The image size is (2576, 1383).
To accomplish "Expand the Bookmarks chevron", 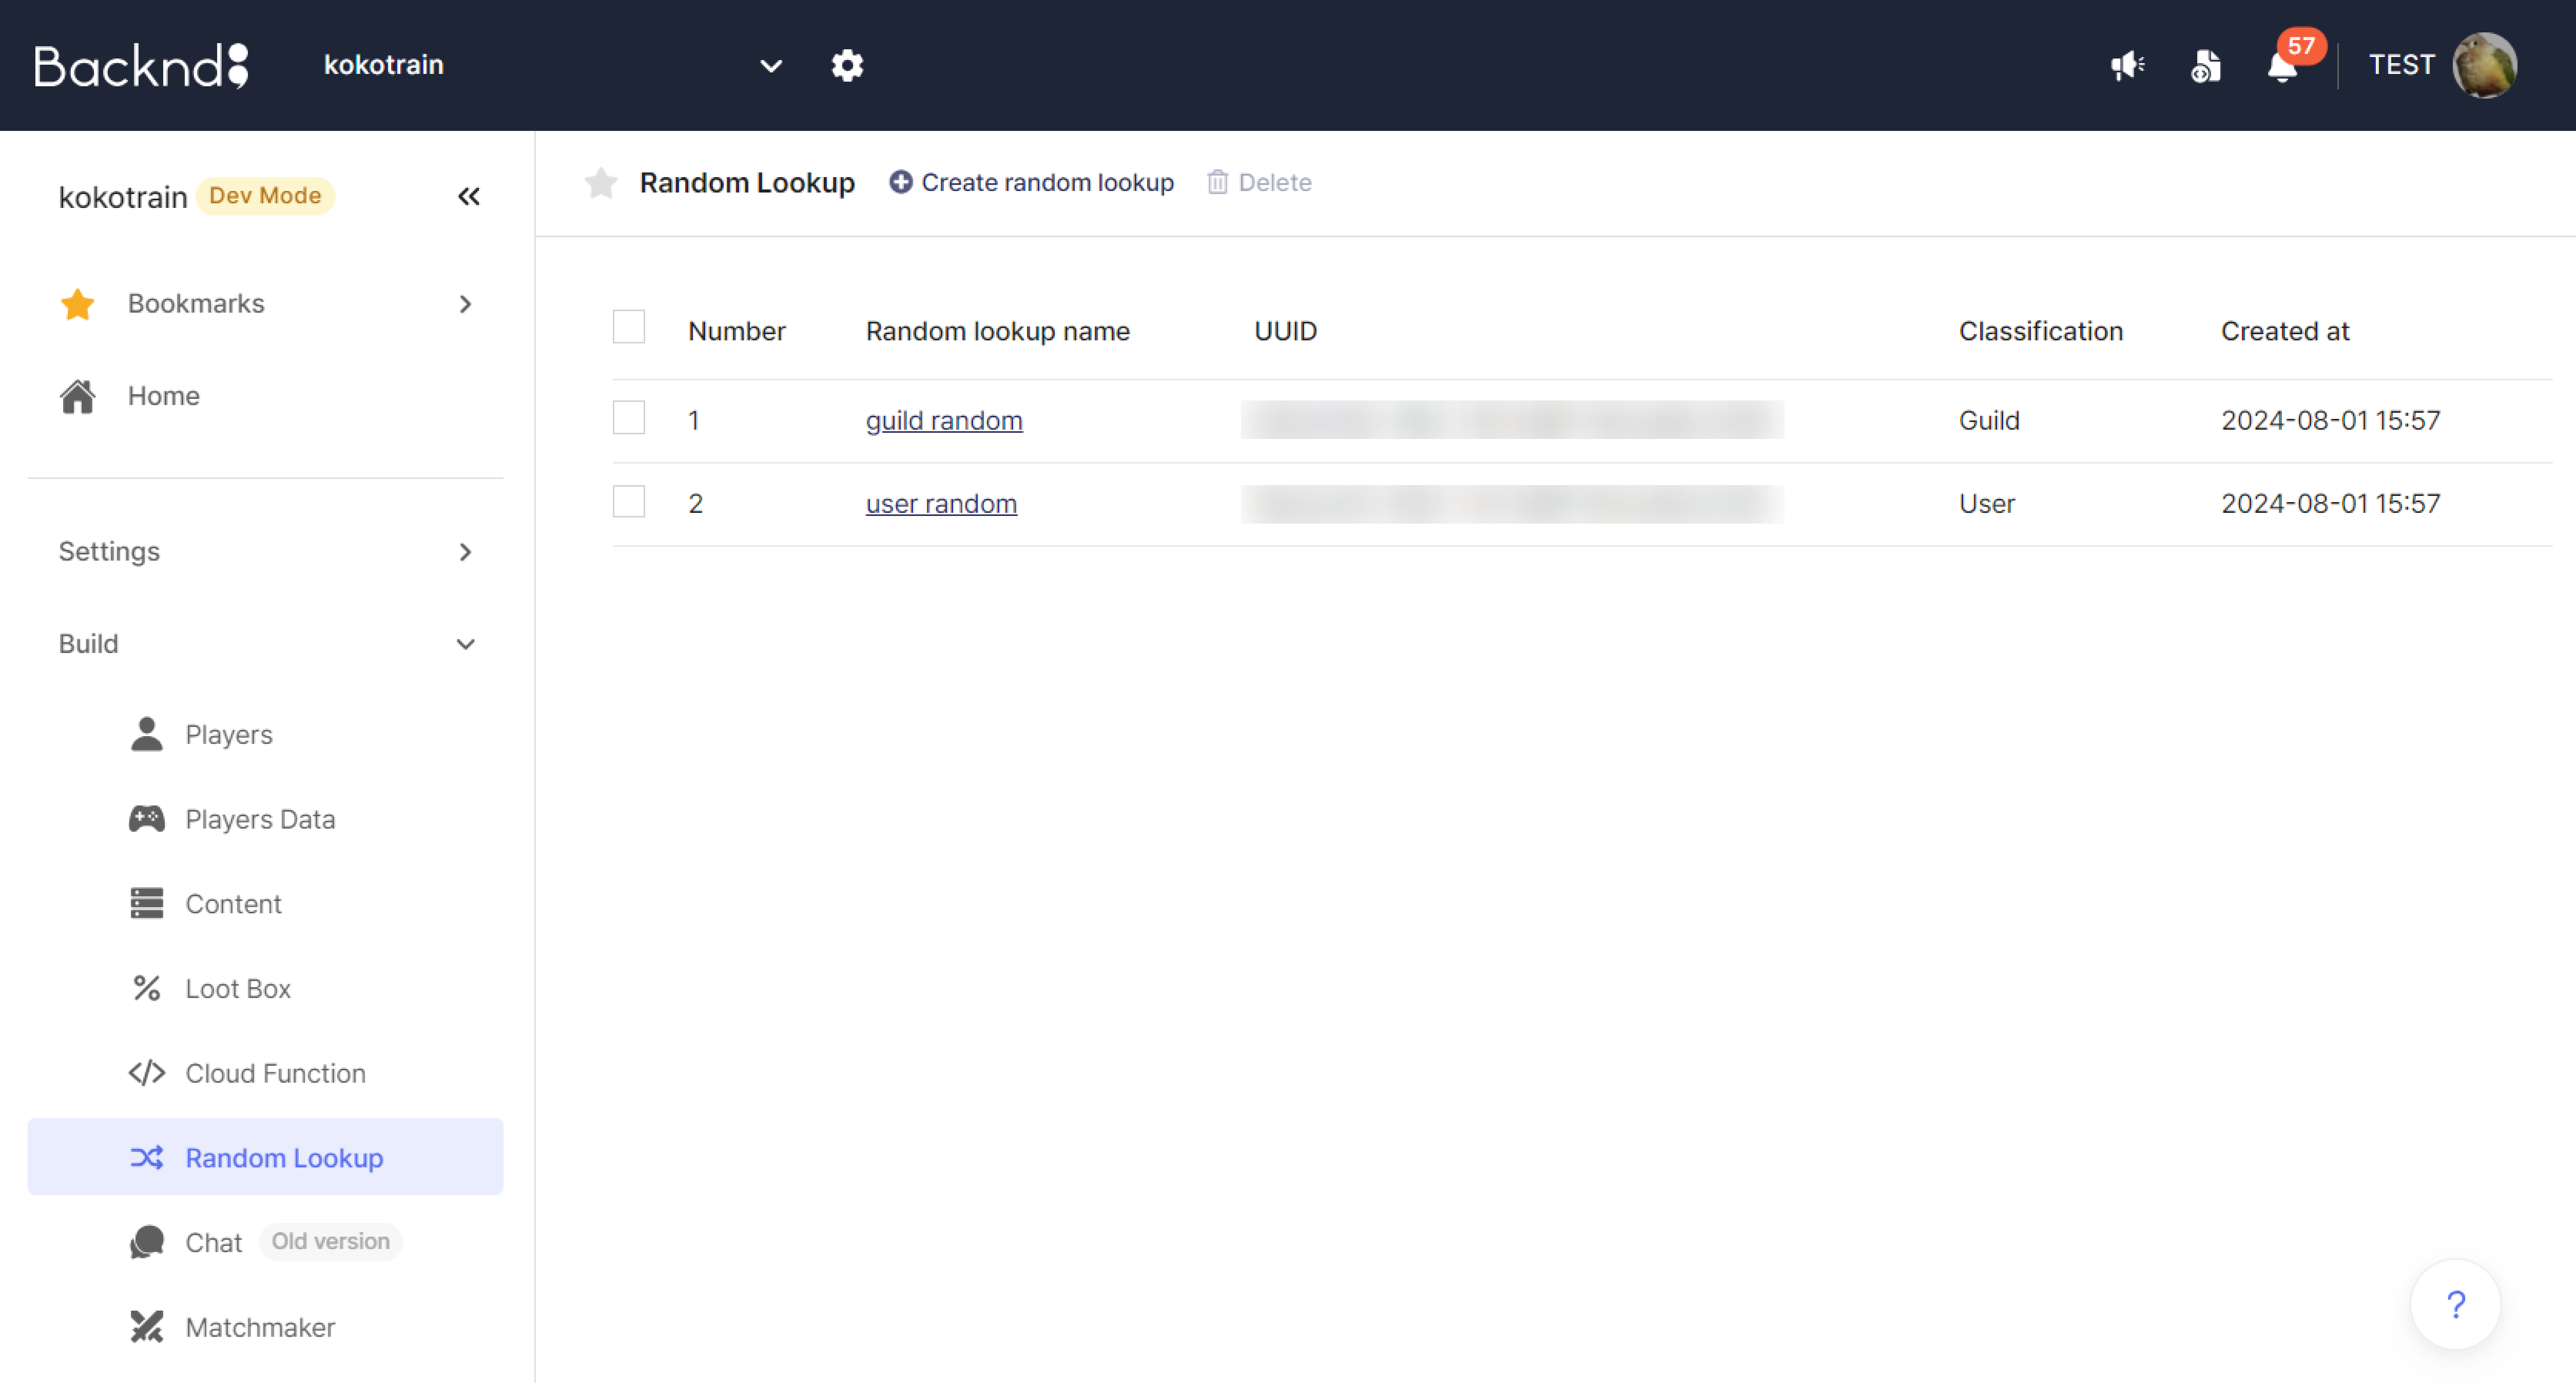I will coord(465,304).
